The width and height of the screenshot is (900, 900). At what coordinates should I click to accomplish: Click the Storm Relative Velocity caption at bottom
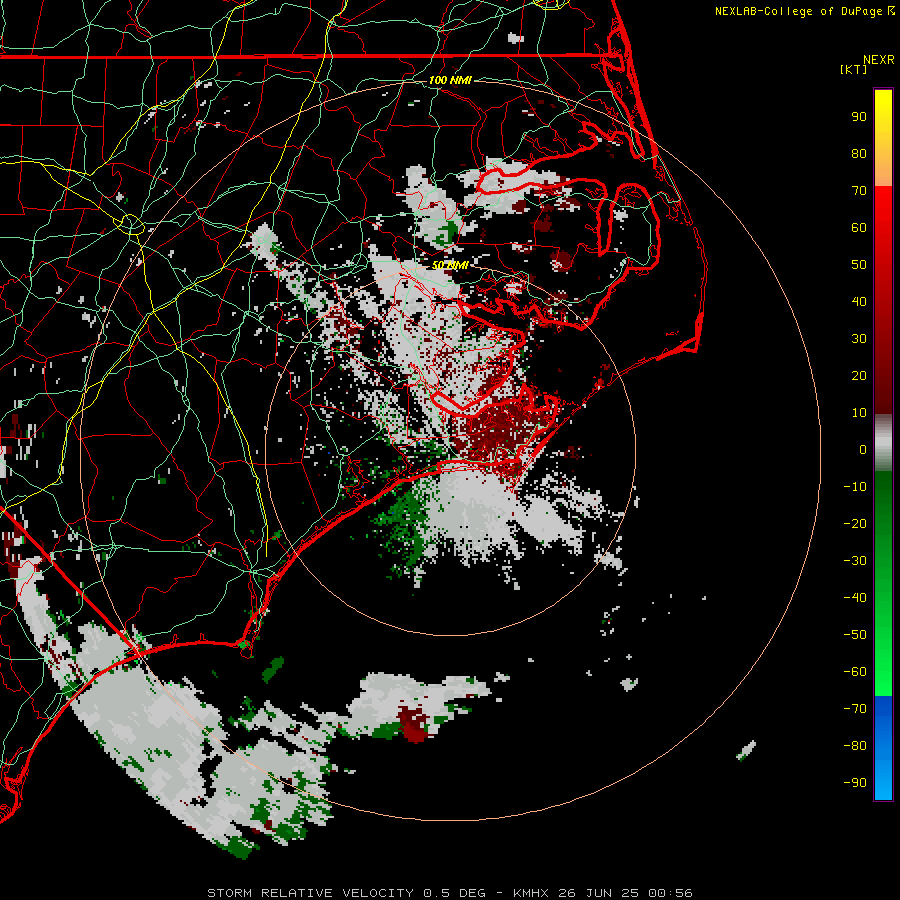click(x=449, y=893)
